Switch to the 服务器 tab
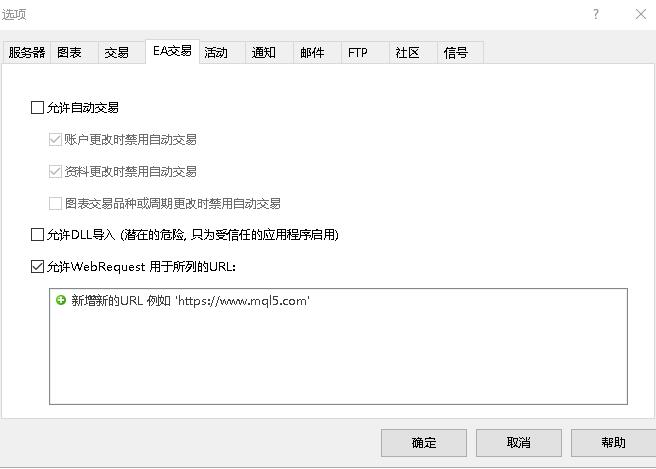 [27, 53]
